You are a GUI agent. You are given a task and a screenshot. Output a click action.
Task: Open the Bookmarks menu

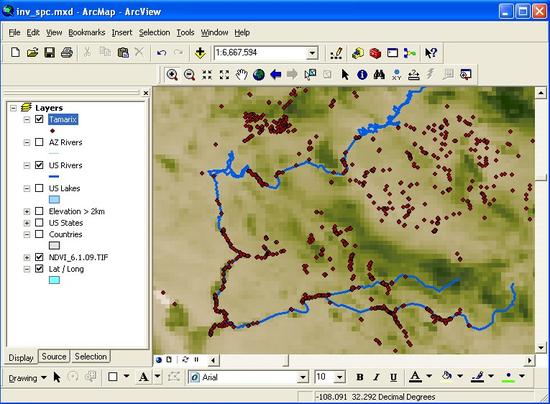pos(87,33)
